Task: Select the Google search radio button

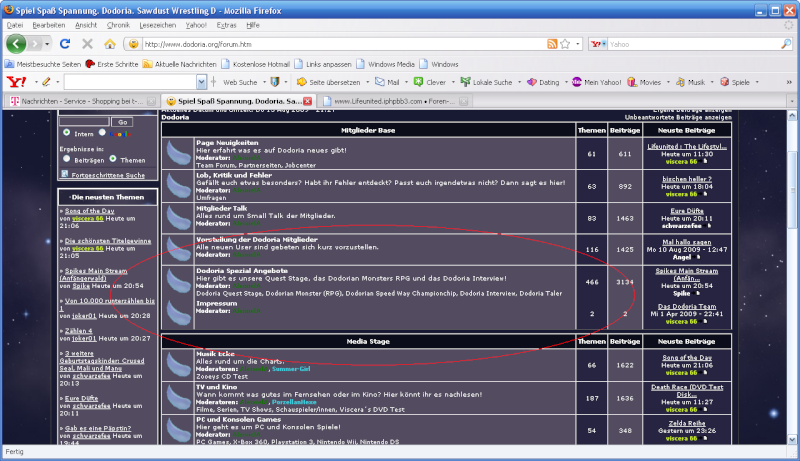Action: click(102, 133)
